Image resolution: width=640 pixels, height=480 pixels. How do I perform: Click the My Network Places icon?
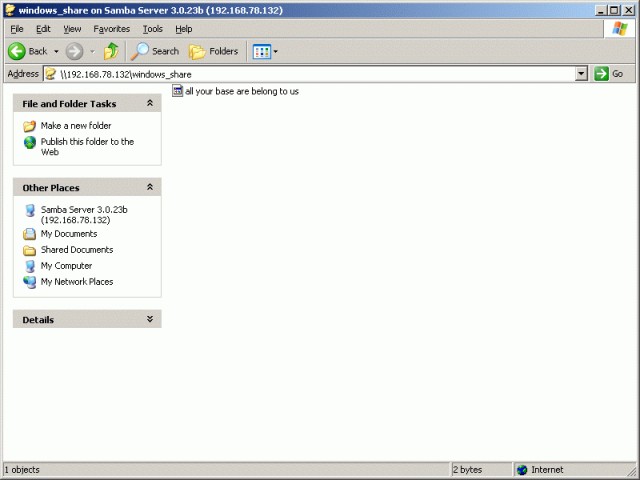click(29, 282)
